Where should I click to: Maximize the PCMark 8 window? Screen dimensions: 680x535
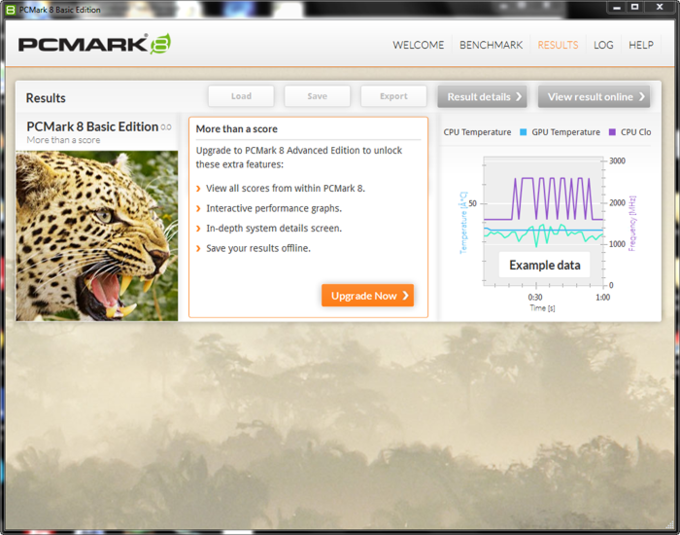pos(635,7)
